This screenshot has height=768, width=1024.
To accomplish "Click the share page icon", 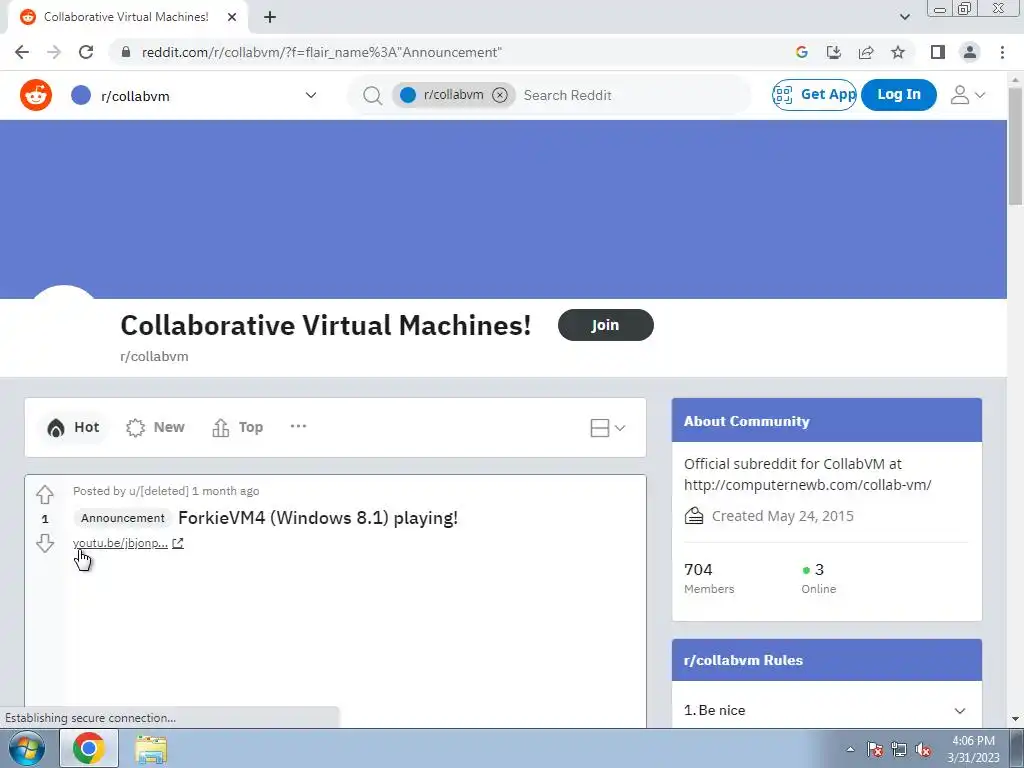I will (866, 52).
